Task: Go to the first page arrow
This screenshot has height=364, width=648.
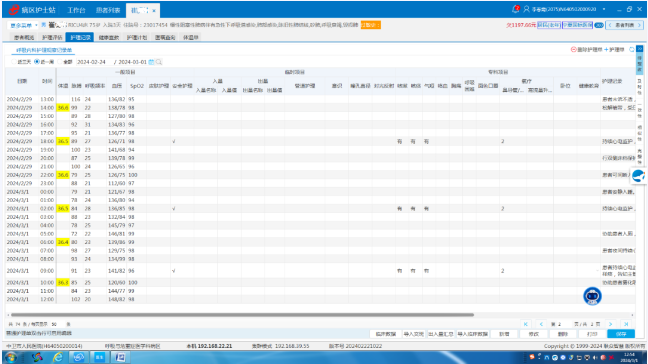Action: tap(526, 324)
